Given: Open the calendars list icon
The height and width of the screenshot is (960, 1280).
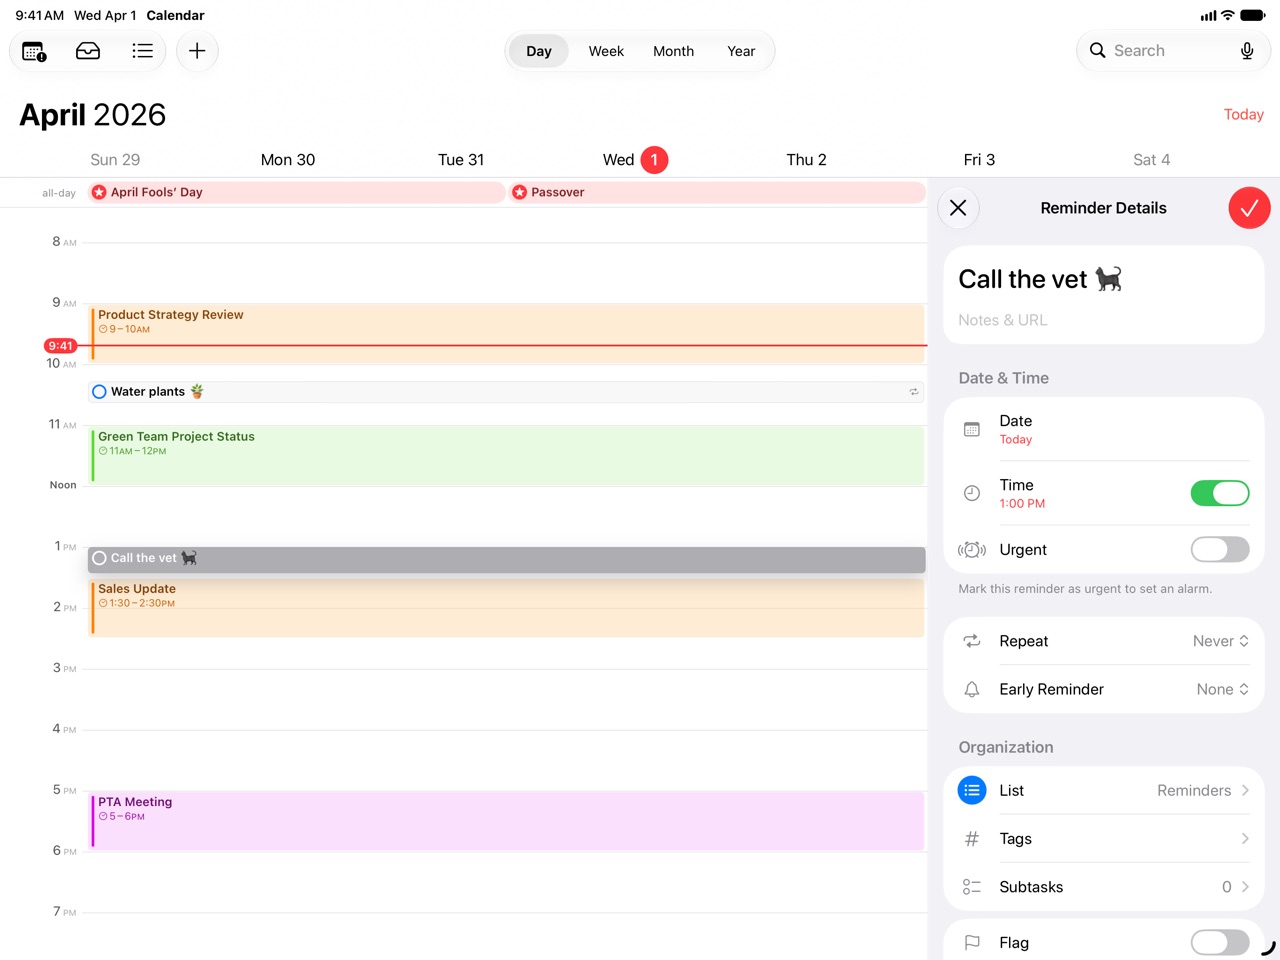Looking at the screenshot, I should [34, 51].
